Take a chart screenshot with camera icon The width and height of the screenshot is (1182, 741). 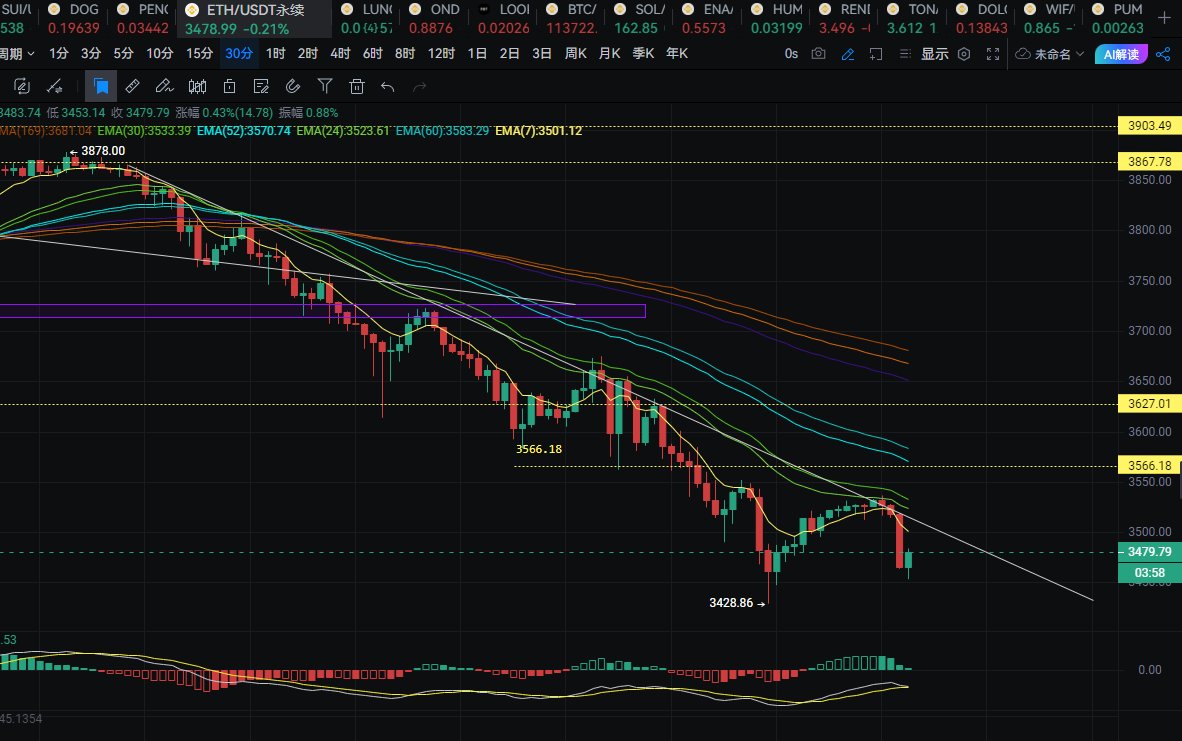(x=818, y=54)
